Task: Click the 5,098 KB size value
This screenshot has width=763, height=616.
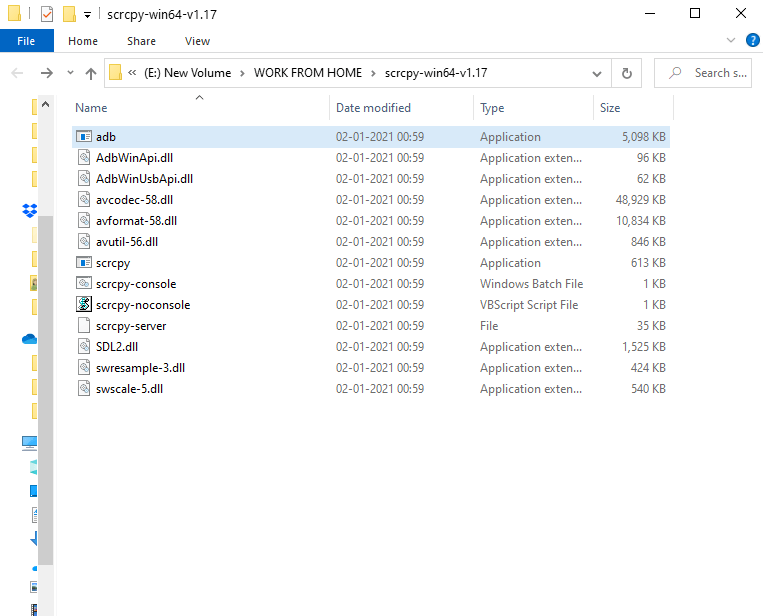Action: coord(644,137)
